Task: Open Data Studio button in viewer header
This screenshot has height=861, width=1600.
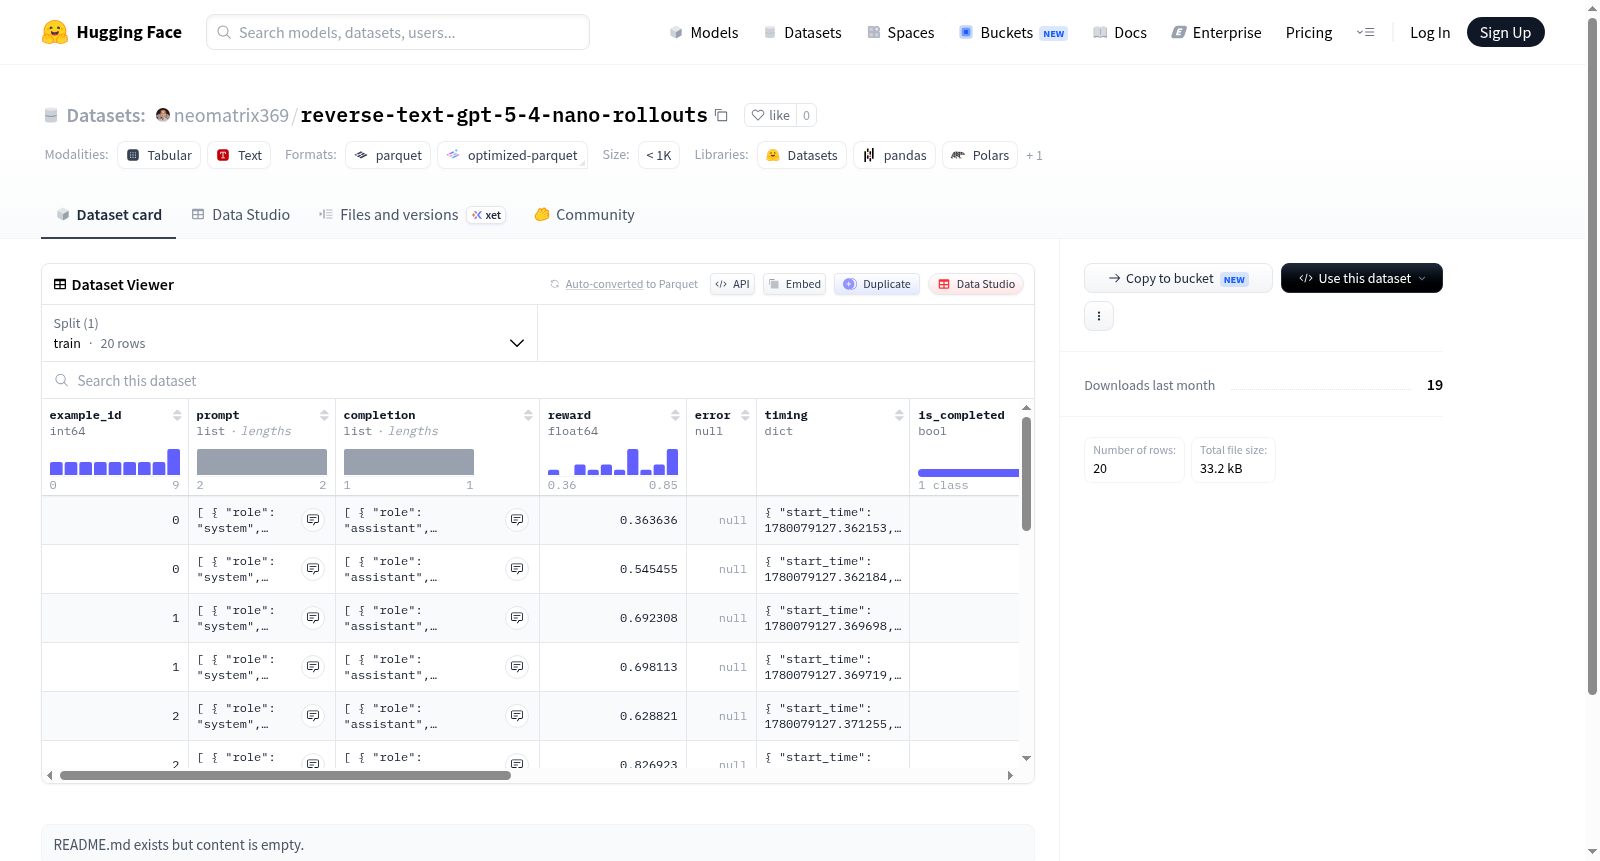Action: point(976,284)
